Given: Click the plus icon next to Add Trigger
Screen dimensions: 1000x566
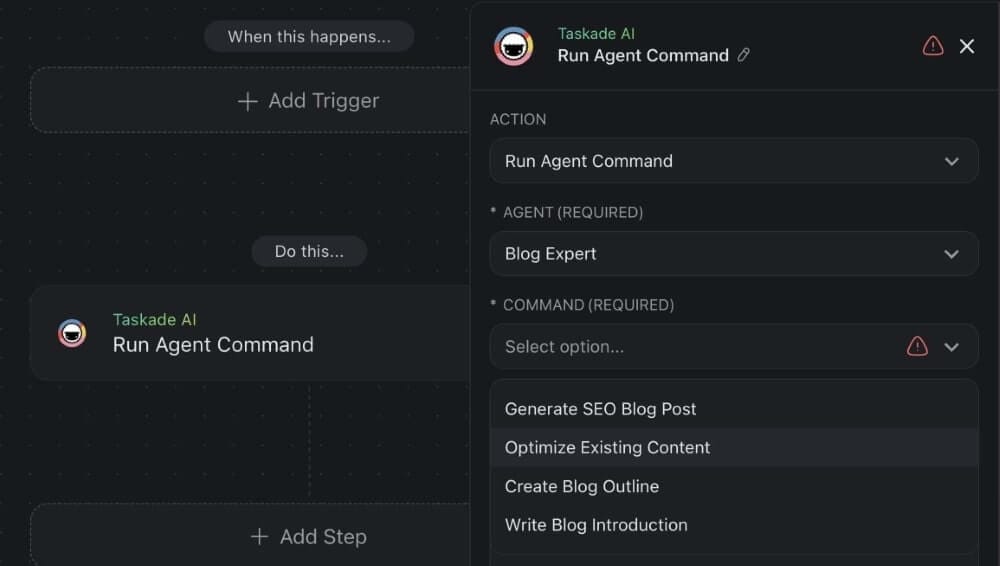Looking at the screenshot, I should tap(248, 101).
